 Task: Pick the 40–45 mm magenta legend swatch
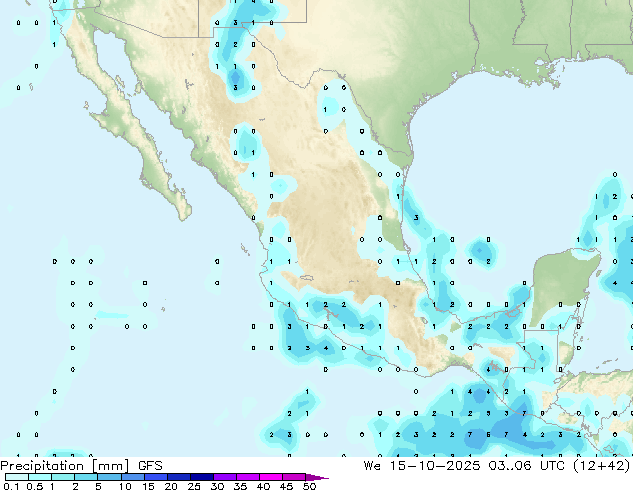coord(271,477)
